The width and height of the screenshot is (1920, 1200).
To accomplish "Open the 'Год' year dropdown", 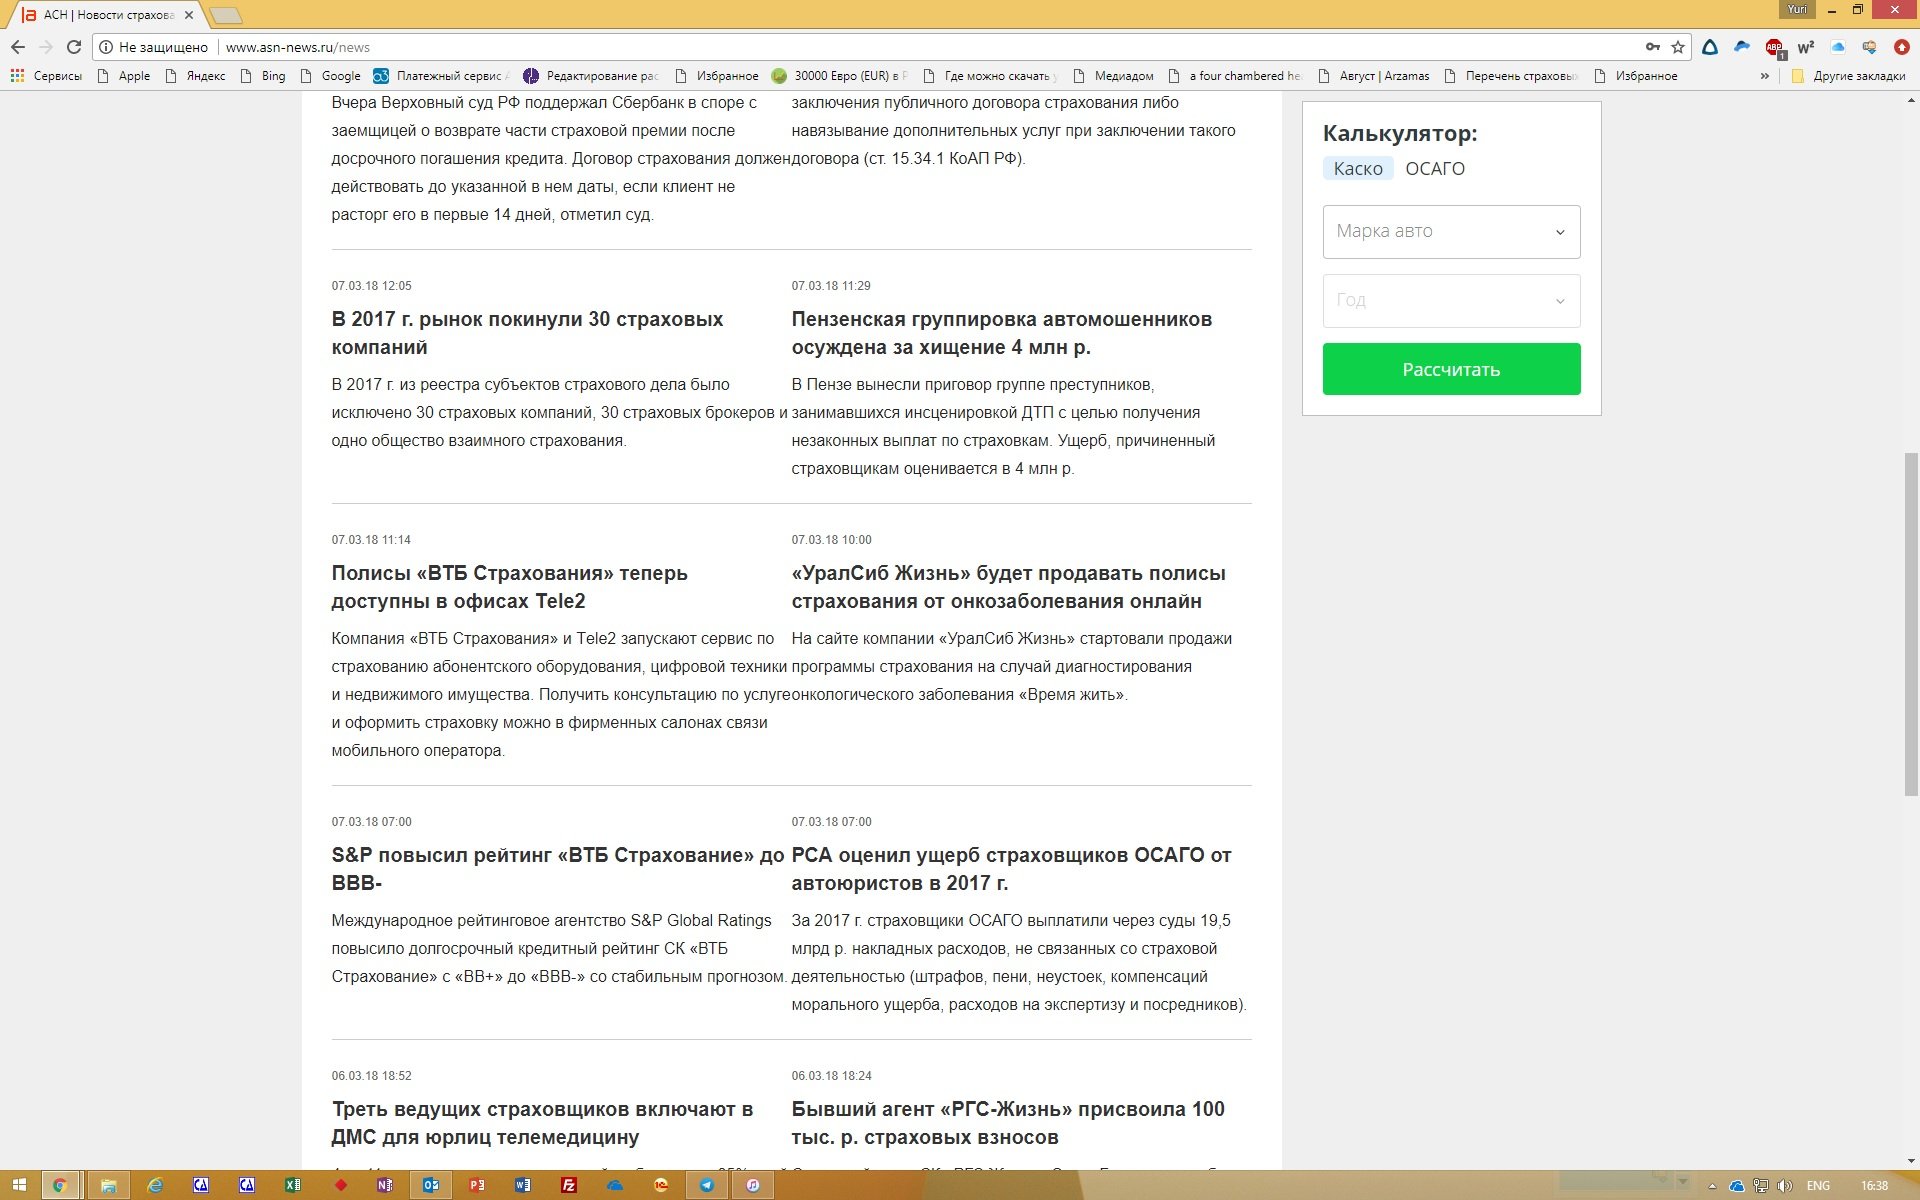I will pyautogui.click(x=1451, y=300).
